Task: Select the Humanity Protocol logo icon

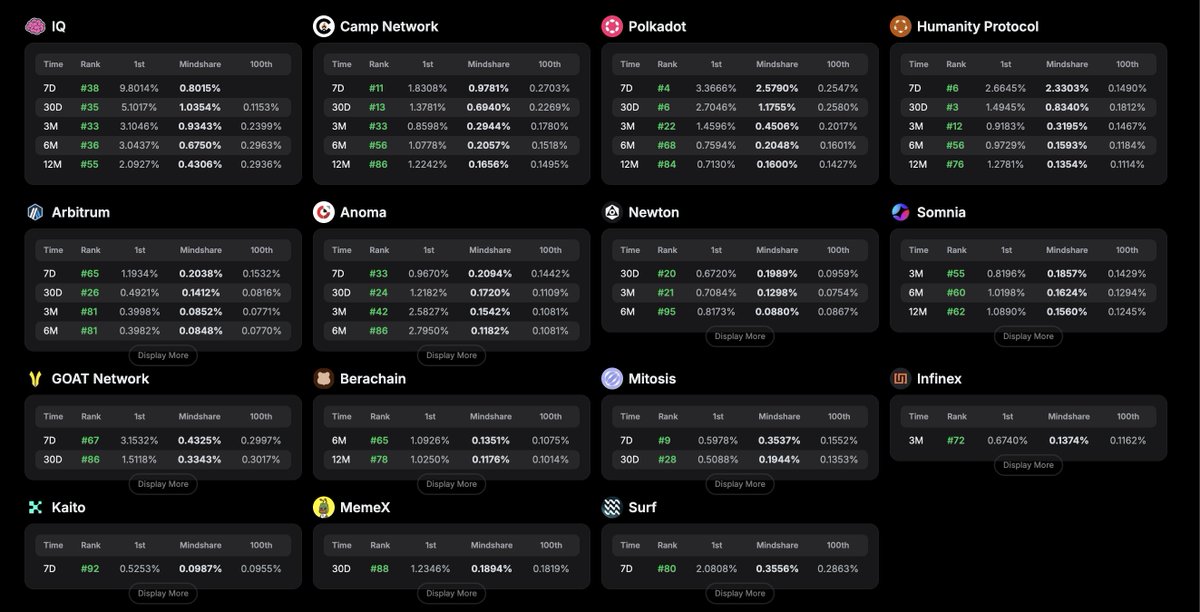Action: (x=900, y=26)
